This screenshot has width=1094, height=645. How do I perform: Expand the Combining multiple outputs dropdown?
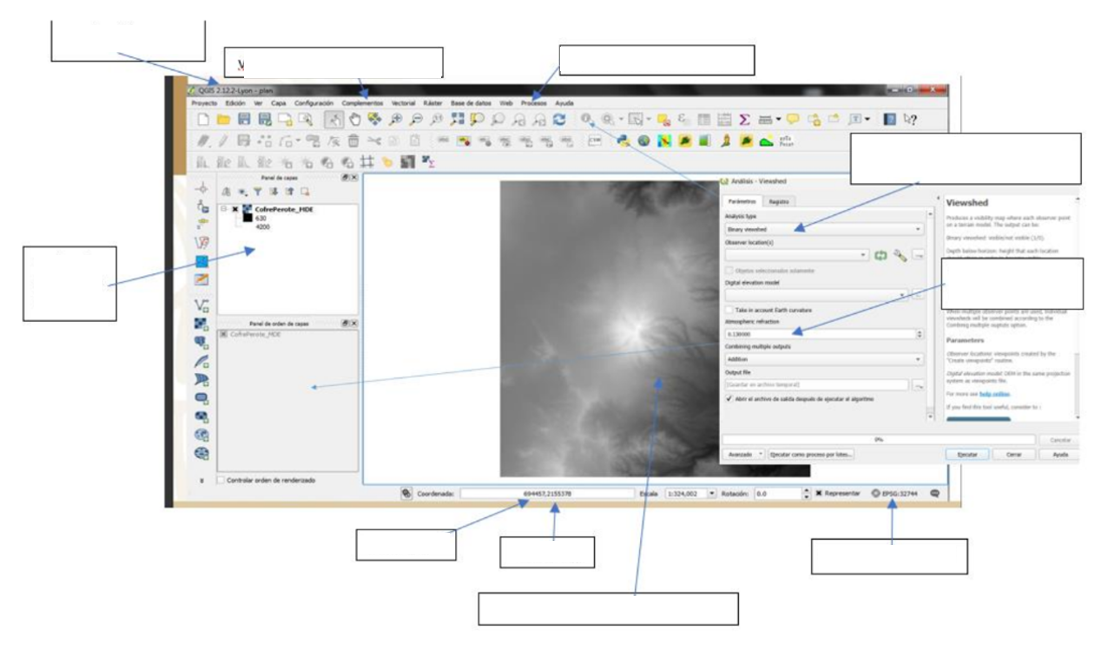coord(823,359)
